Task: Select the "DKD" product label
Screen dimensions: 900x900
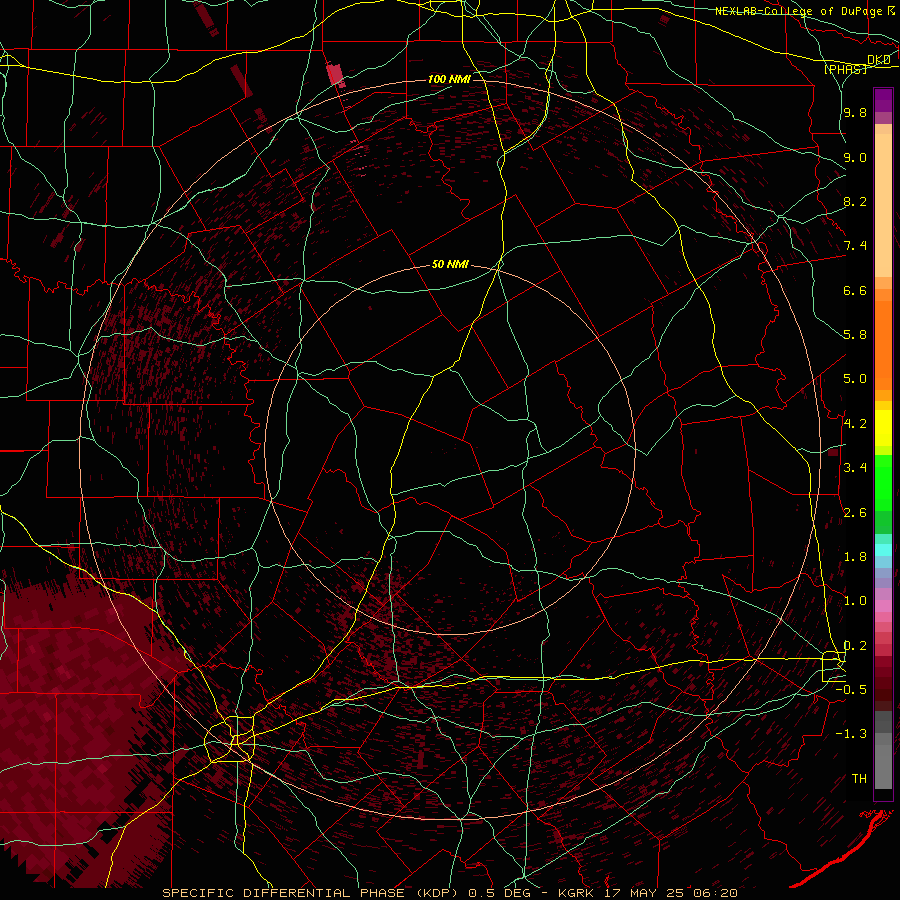Action: [x=879, y=60]
